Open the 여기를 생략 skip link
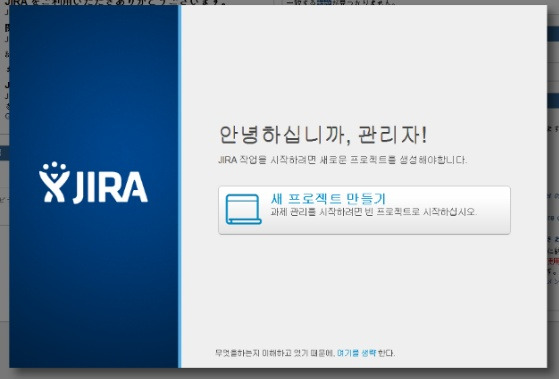 pos(356,353)
